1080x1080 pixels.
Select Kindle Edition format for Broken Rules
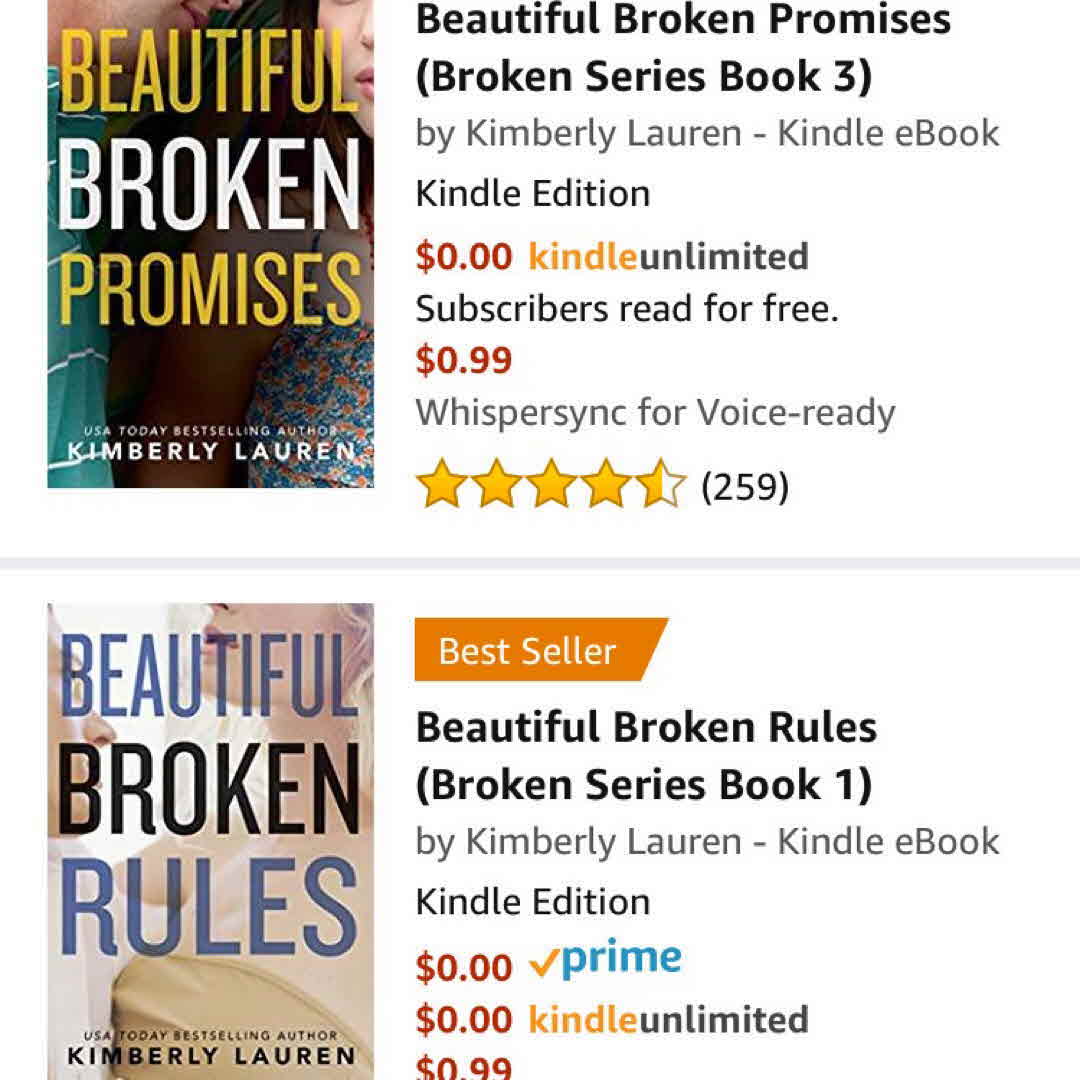(x=533, y=901)
